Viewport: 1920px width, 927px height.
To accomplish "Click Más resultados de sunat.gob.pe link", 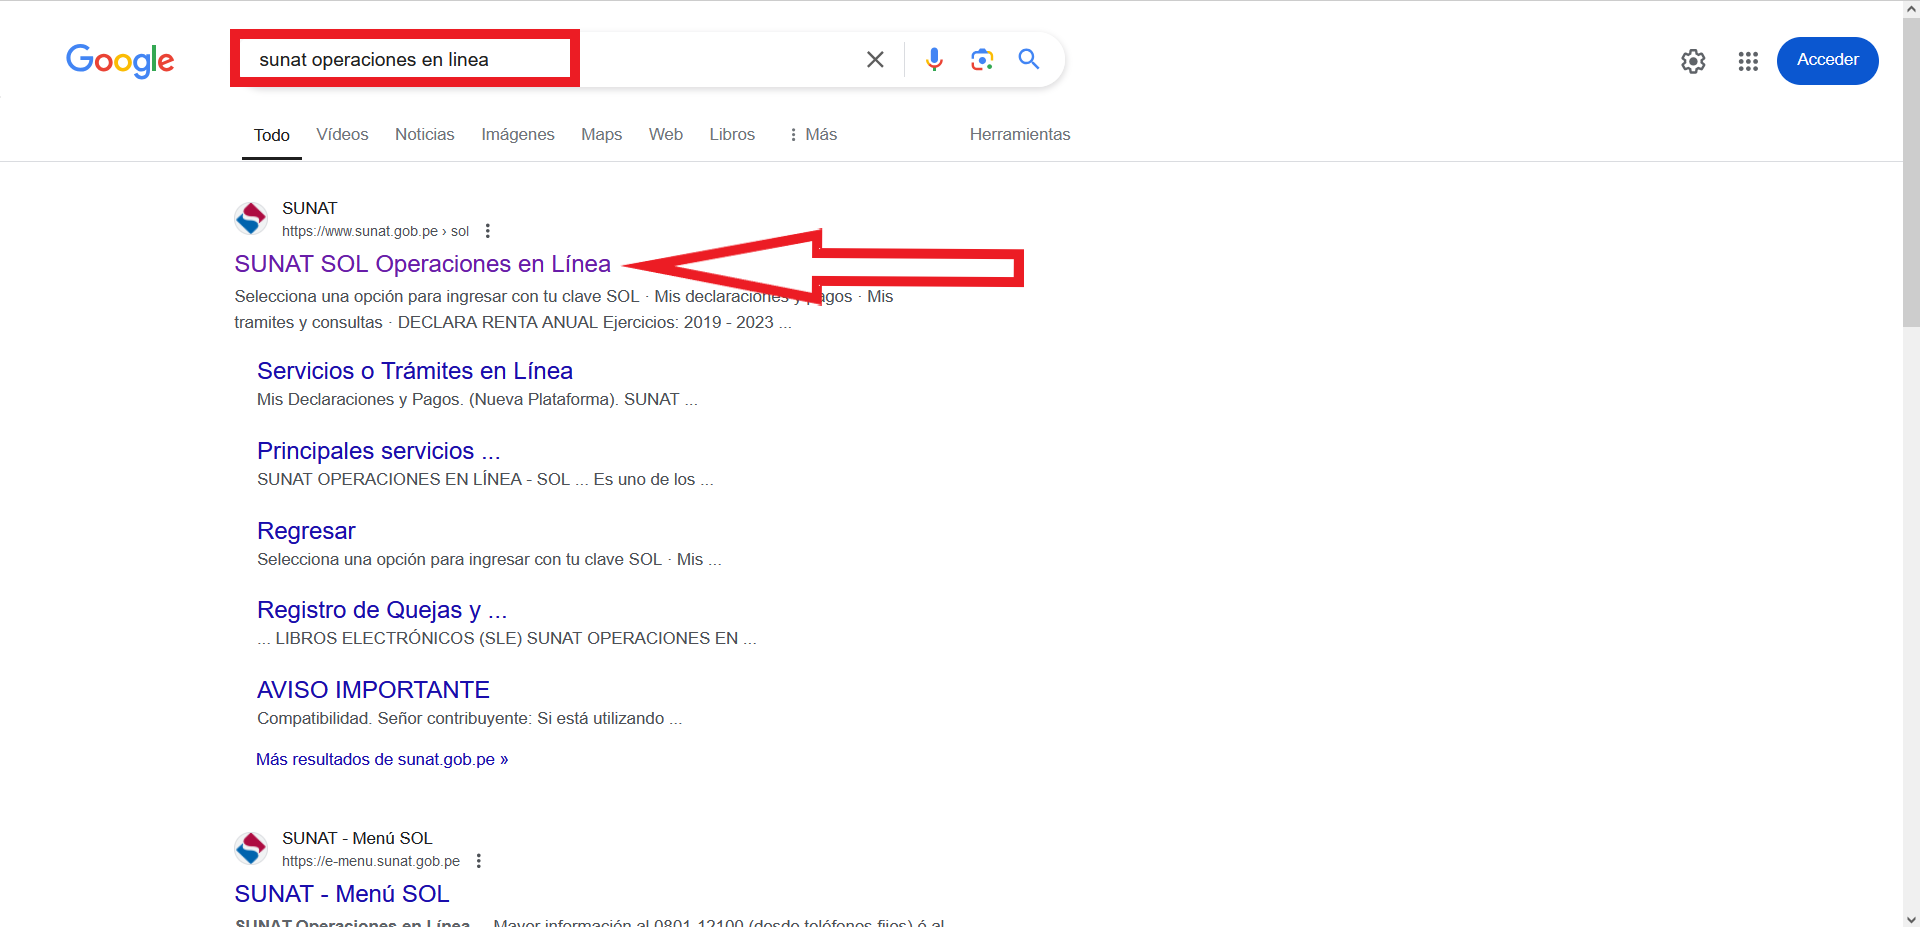I will pyautogui.click(x=381, y=760).
